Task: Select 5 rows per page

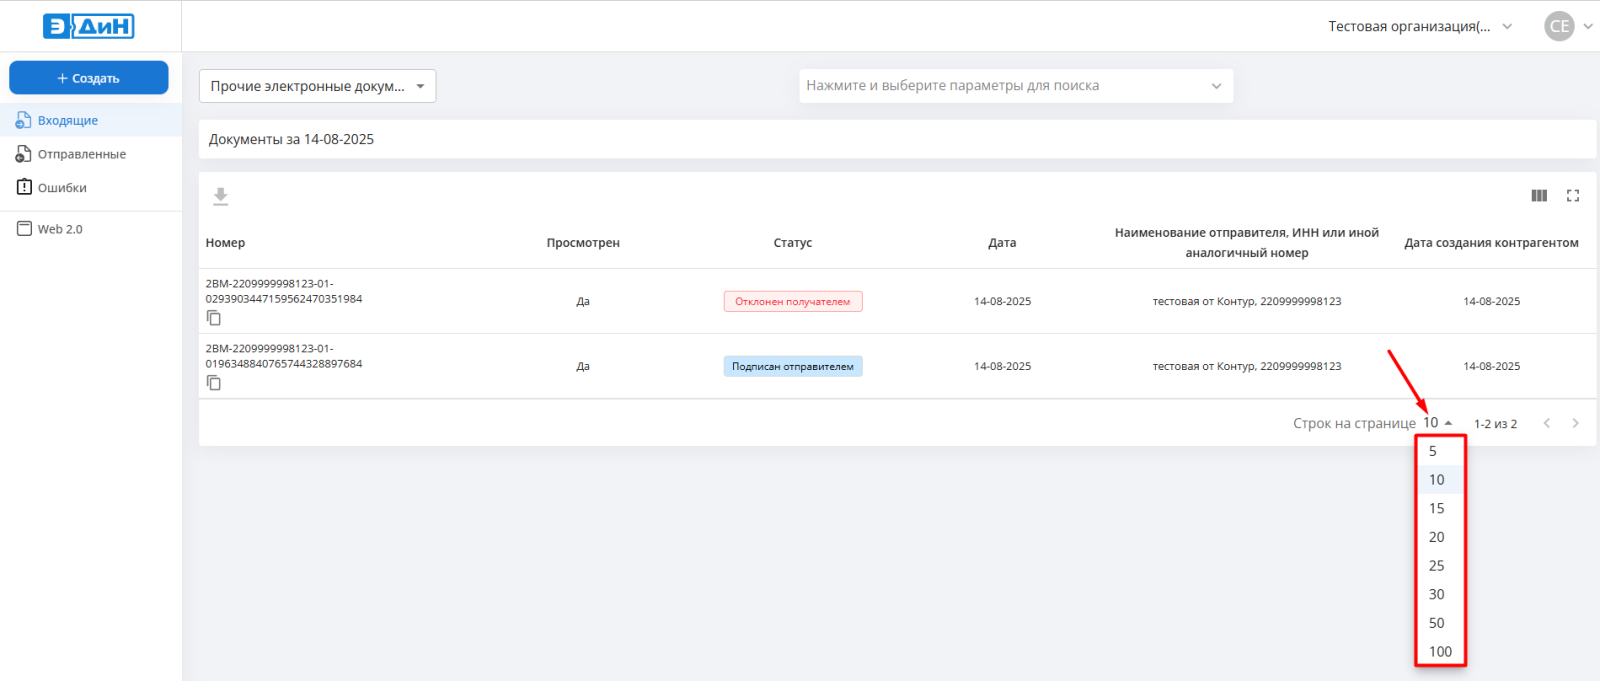Action: click(1433, 451)
